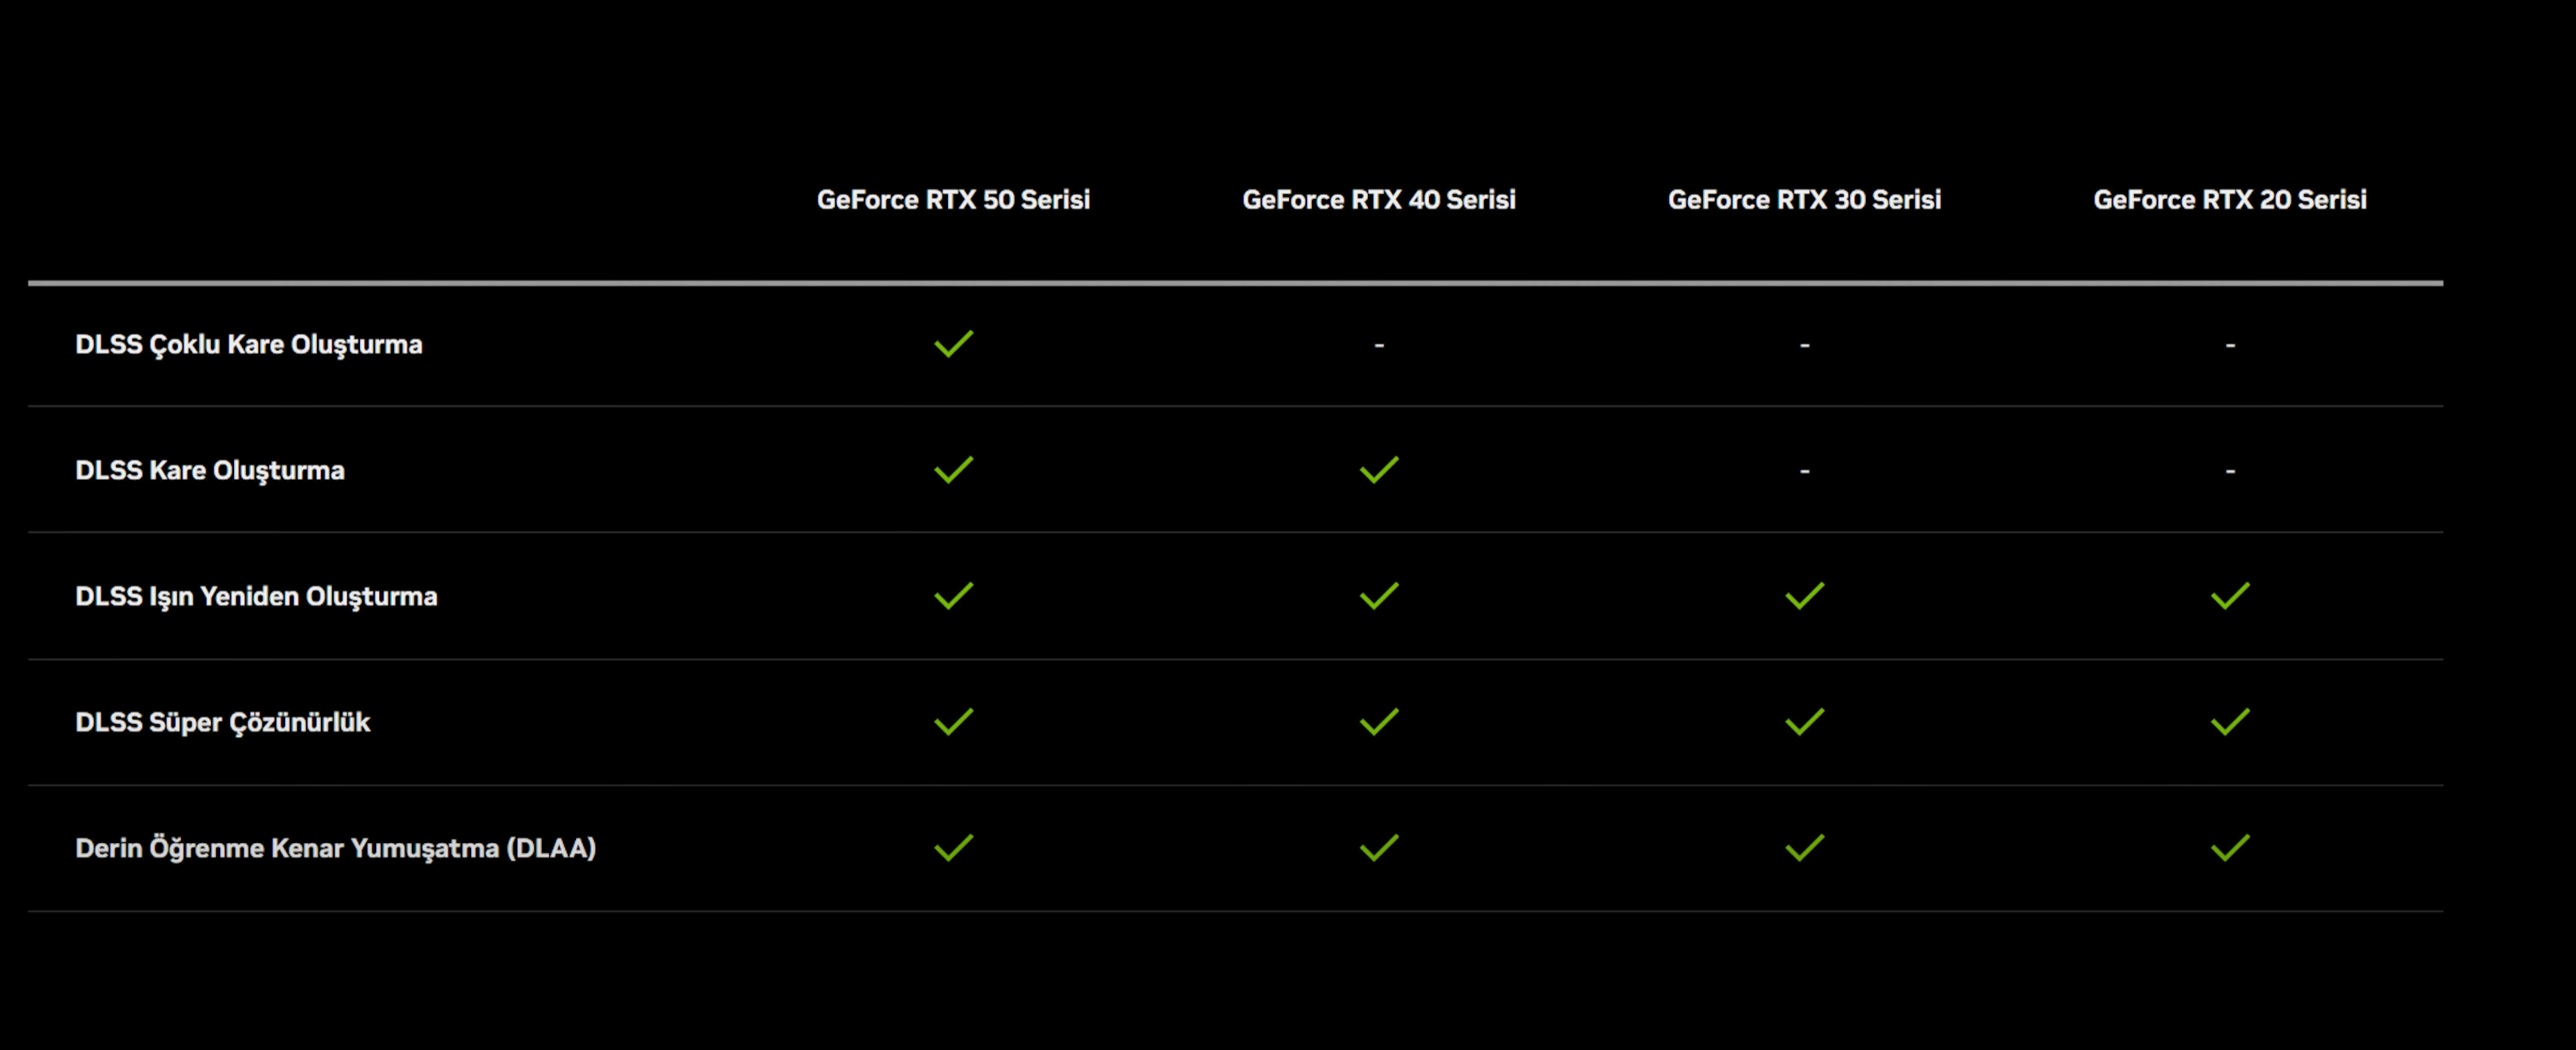Image resolution: width=2576 pixels, height=1050 pixels.
Task: Click RTX 50 DLSS Kare Oluşturma checkmark
Action: pos(953,470)
